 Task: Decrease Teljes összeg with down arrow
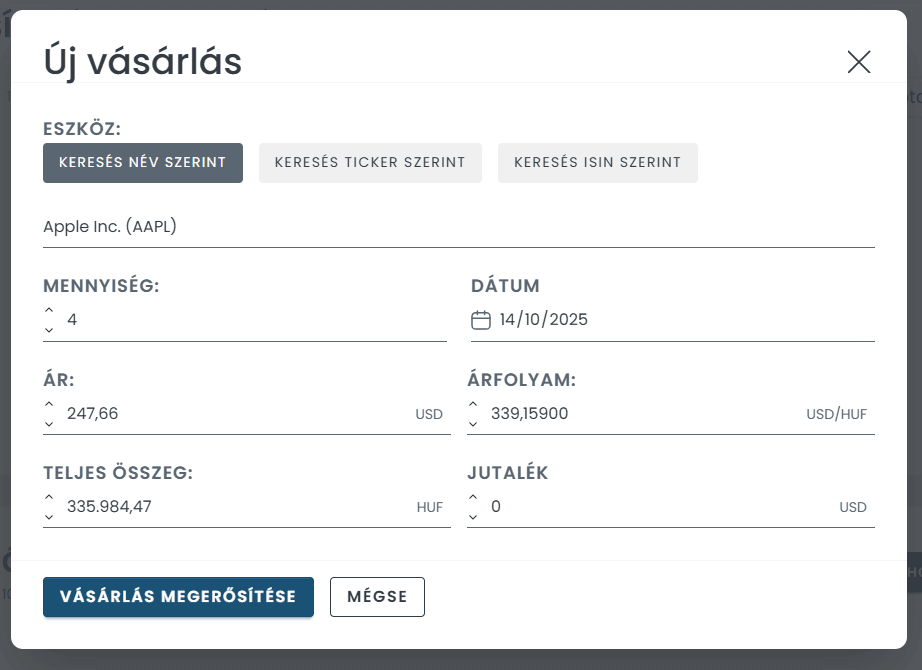tap(50, 515)
